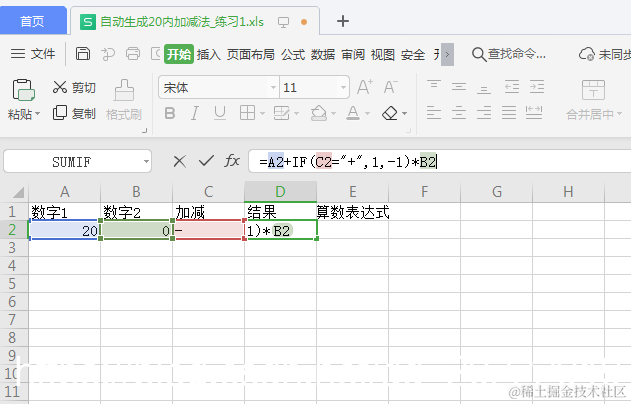631x404 pixels.
Task: Click cell E1 labeled 算数表达式
Action: 353,212
